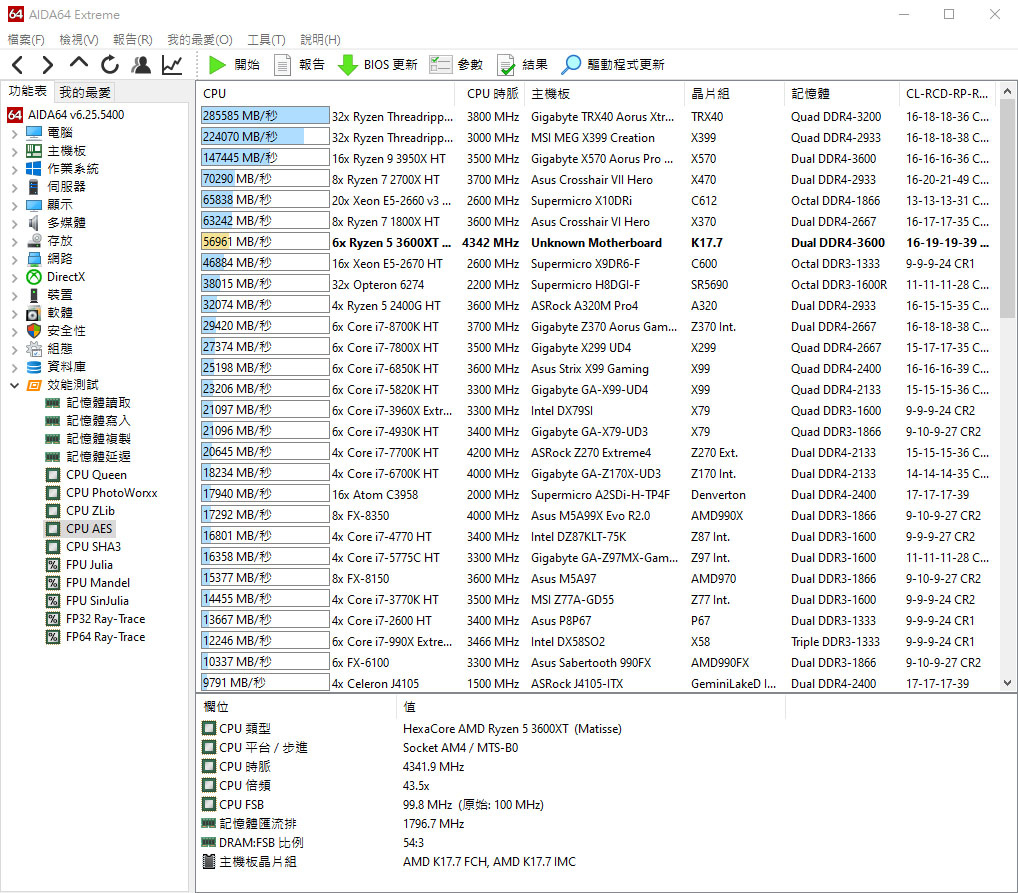The image size is (1018, 893).
Task: Select CPU Queen benchmark
Action: click(86, 475)
